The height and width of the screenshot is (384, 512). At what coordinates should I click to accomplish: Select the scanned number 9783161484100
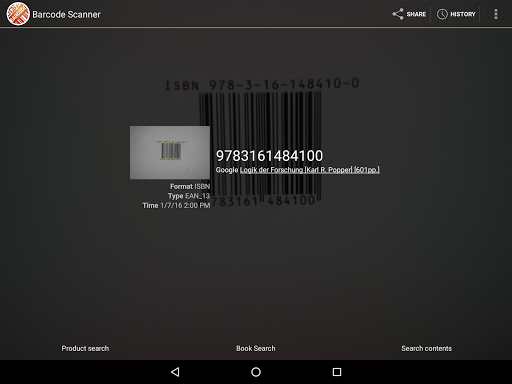(269, 156)
